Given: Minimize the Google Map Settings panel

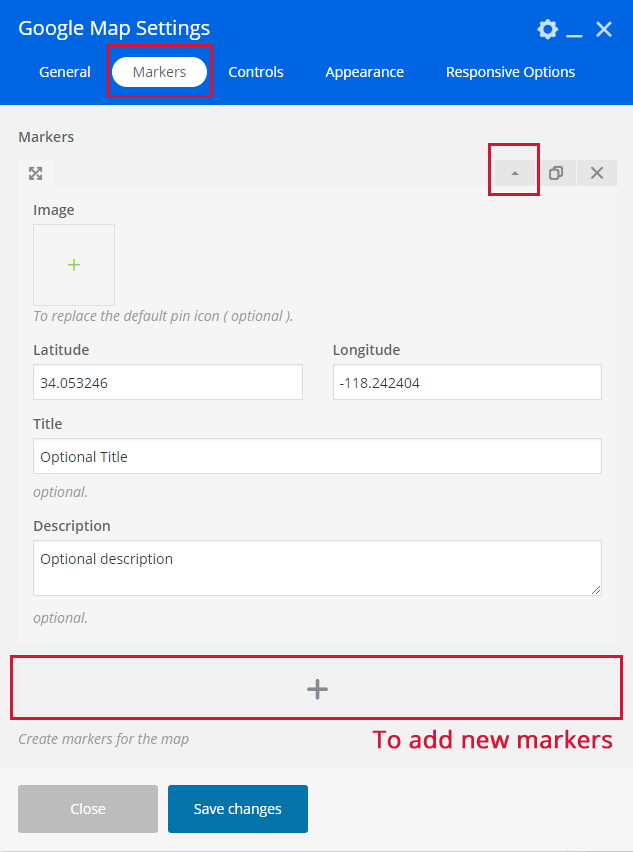Looking at the screenshot, I should pyautogui.click(x=574, y=31).
